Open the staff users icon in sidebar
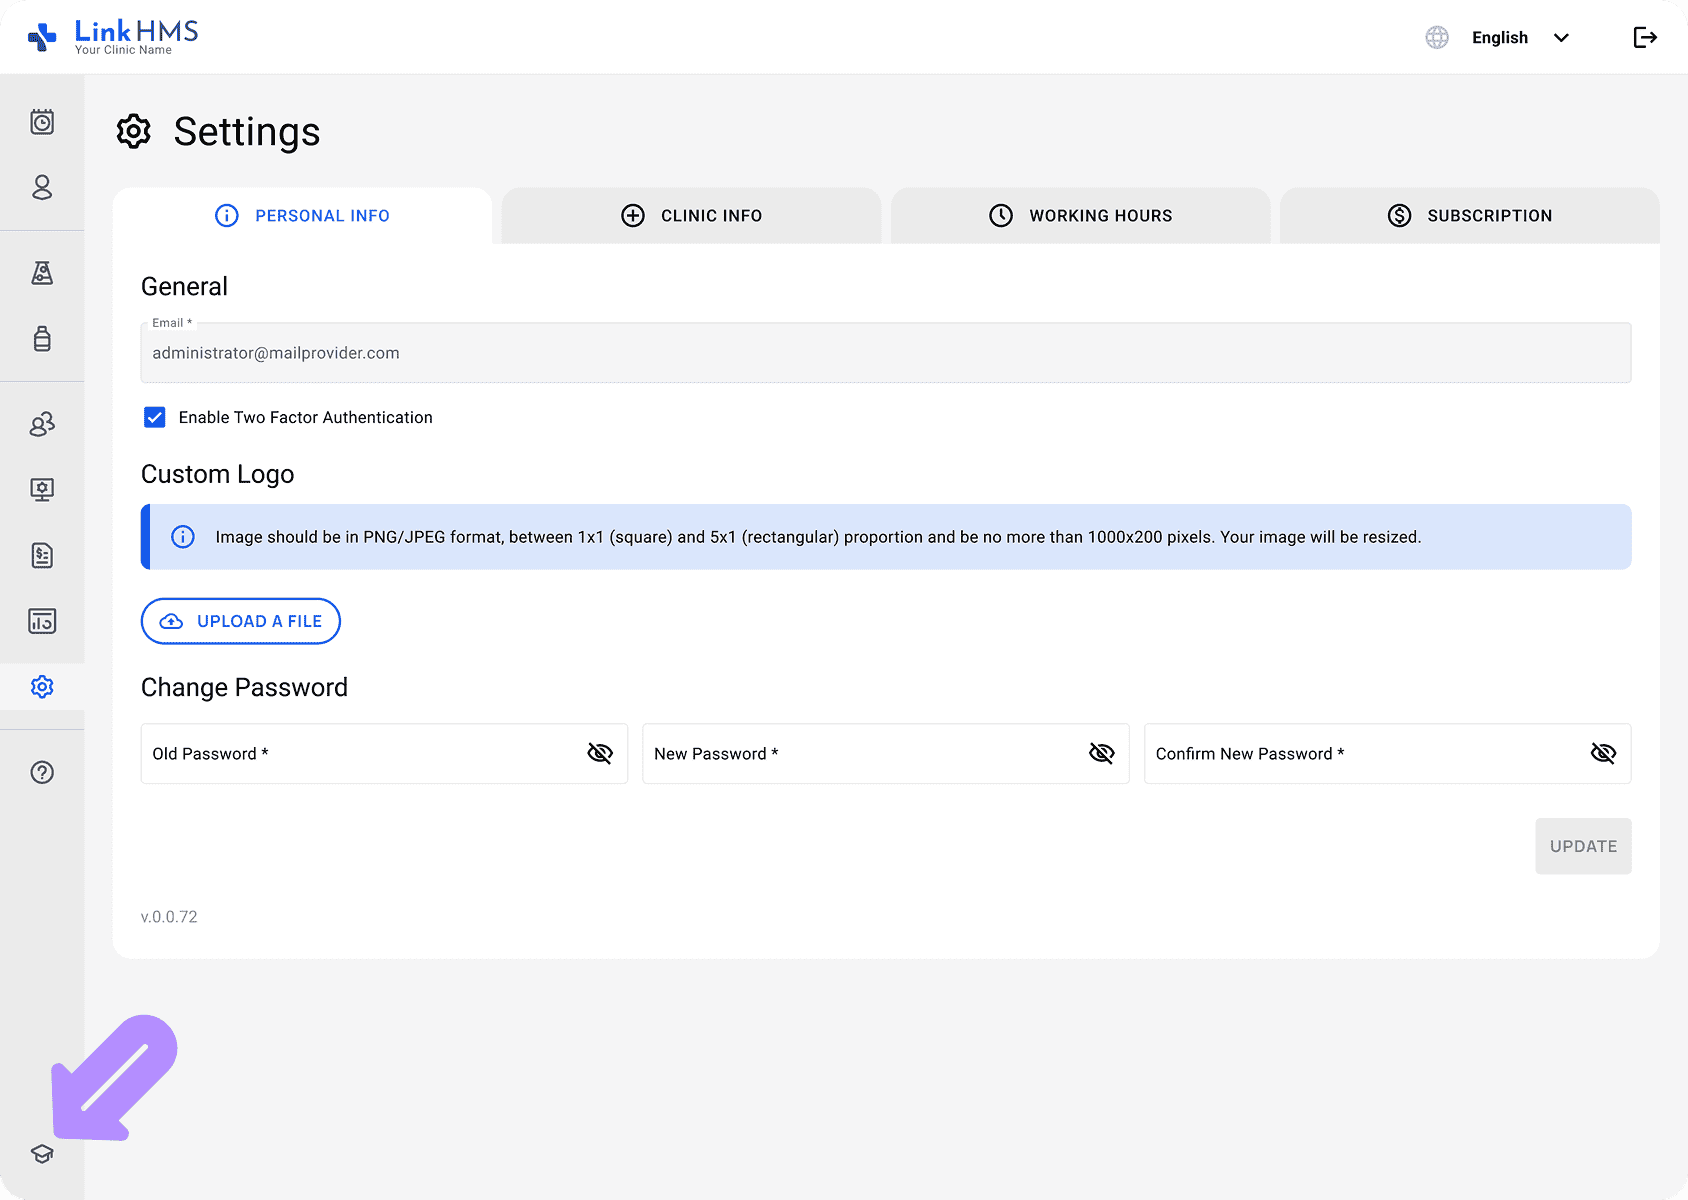 click(42, 424)
